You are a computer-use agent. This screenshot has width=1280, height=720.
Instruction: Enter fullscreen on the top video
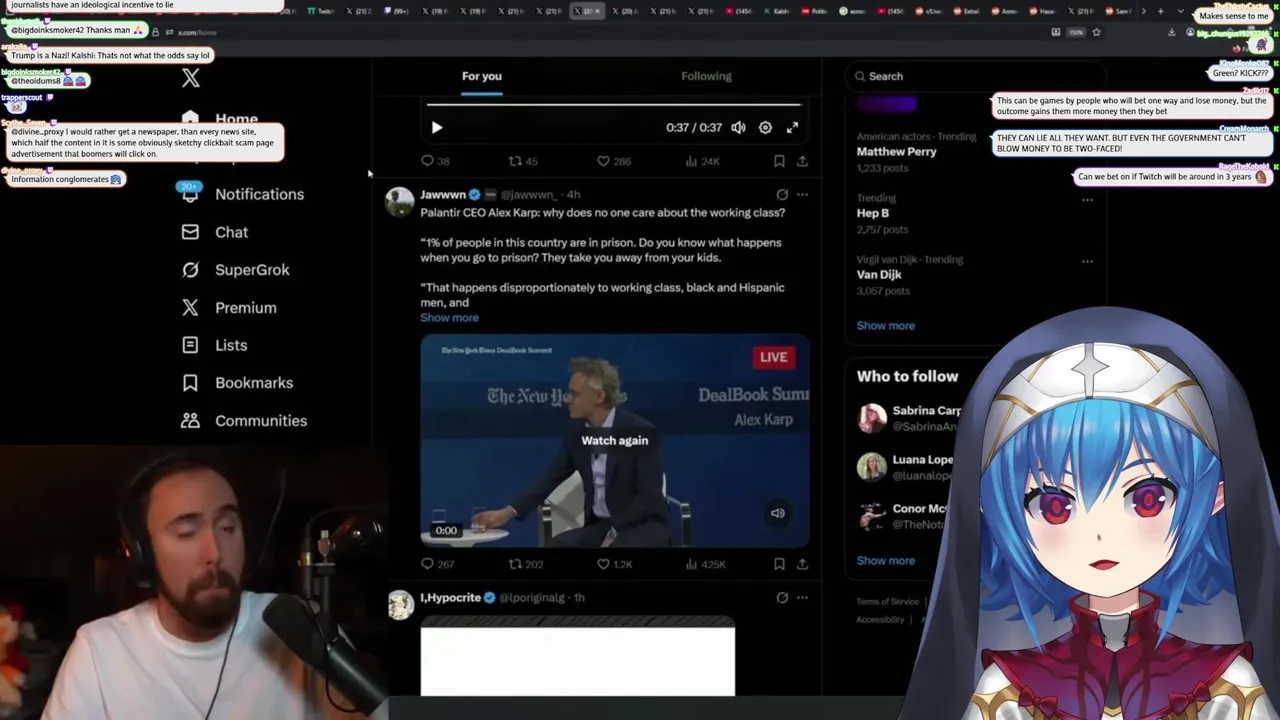pos(792,128)
